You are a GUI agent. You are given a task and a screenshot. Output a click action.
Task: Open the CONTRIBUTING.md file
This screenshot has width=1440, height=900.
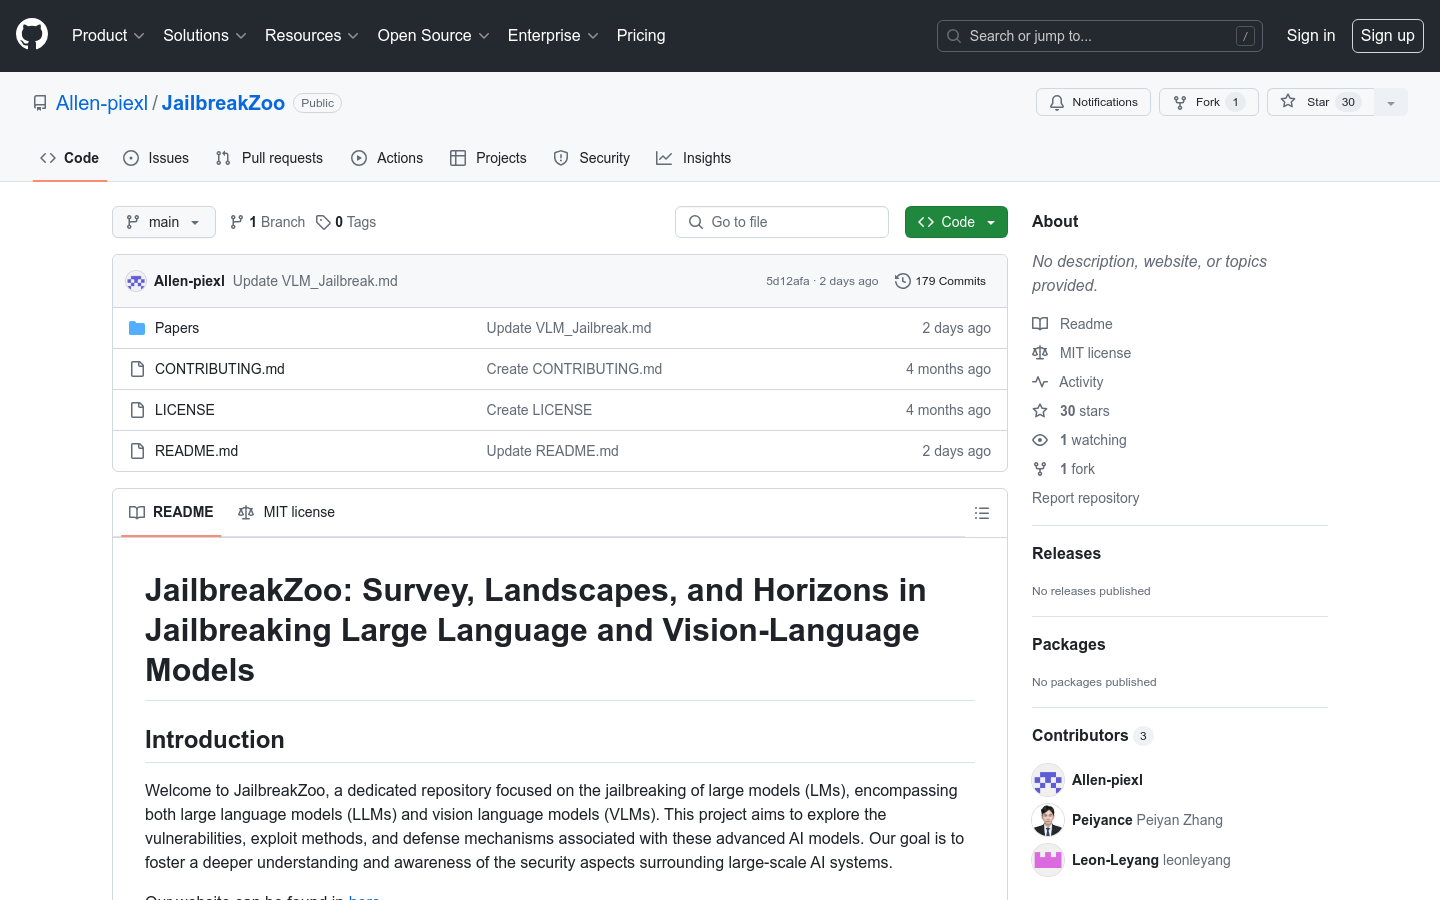[220, 369]
